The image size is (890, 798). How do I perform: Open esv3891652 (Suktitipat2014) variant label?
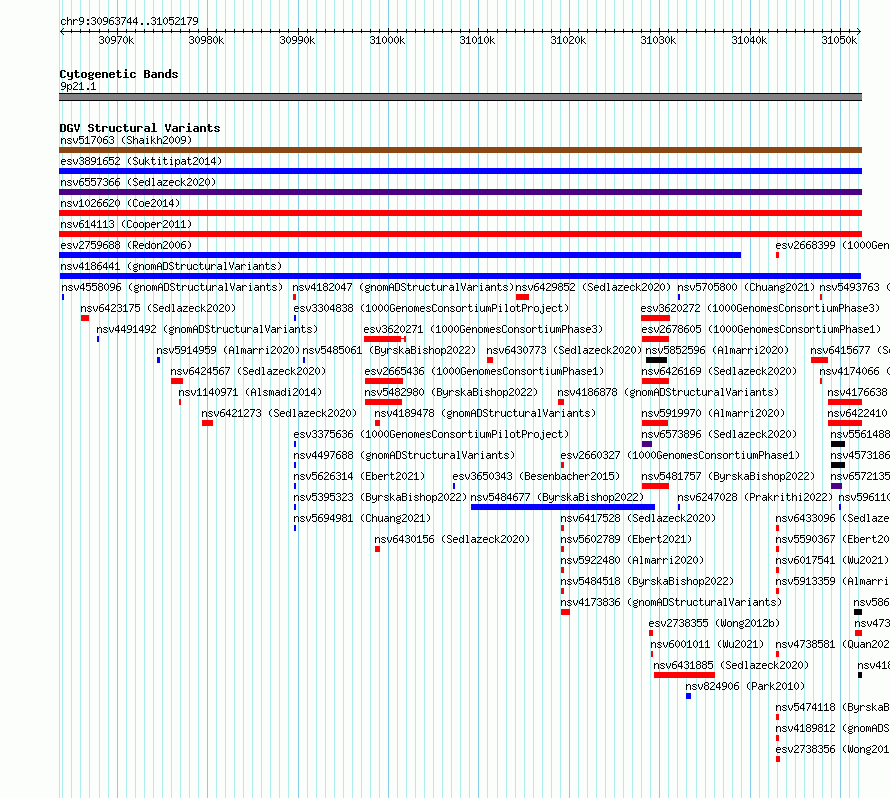141,161
